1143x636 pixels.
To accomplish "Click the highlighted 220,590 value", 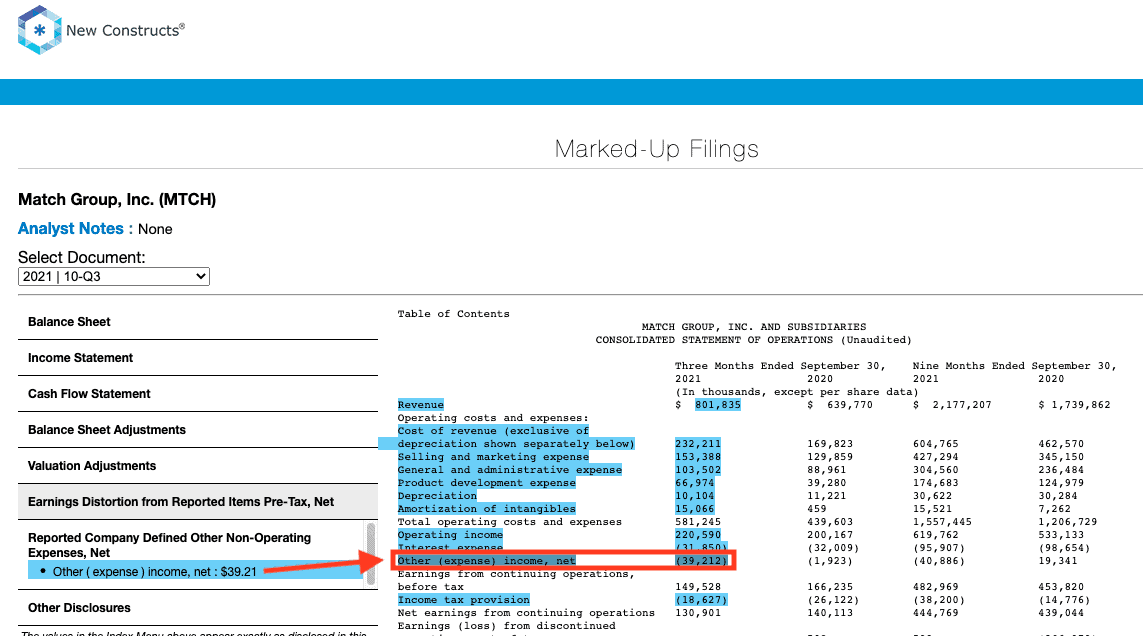I will pos(698,535).
